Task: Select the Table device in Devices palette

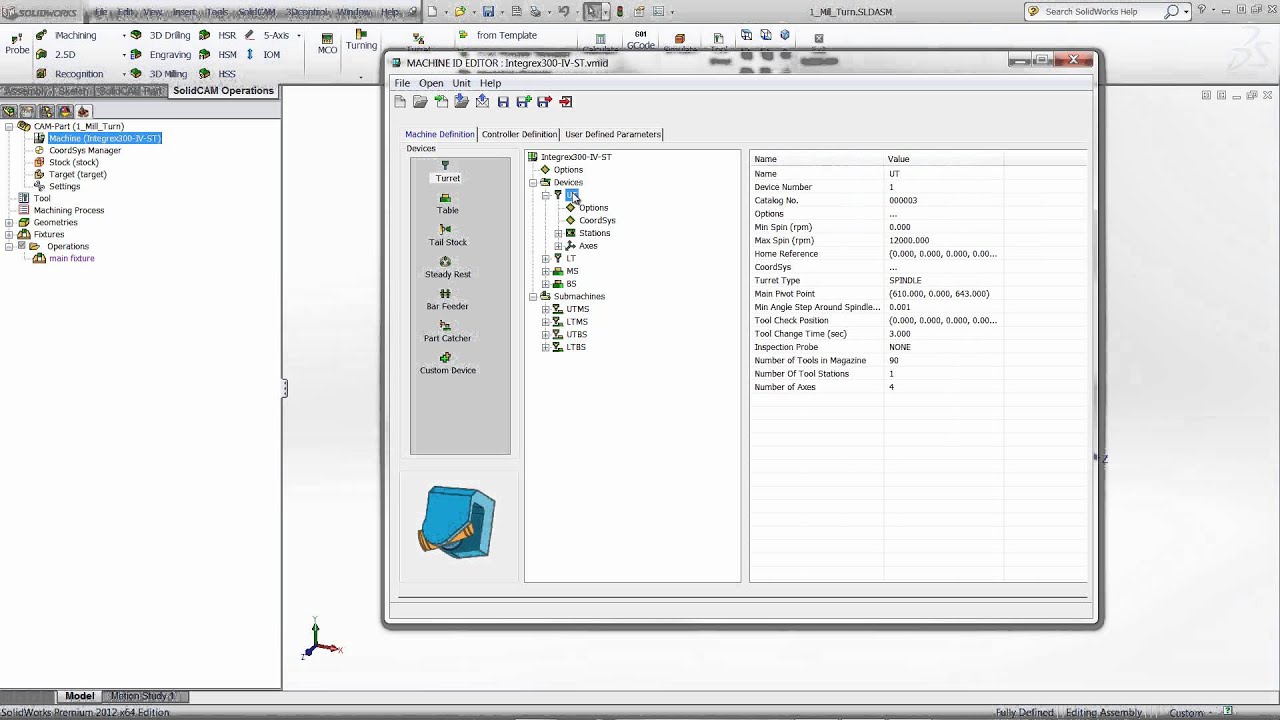Action: point(446,204)
